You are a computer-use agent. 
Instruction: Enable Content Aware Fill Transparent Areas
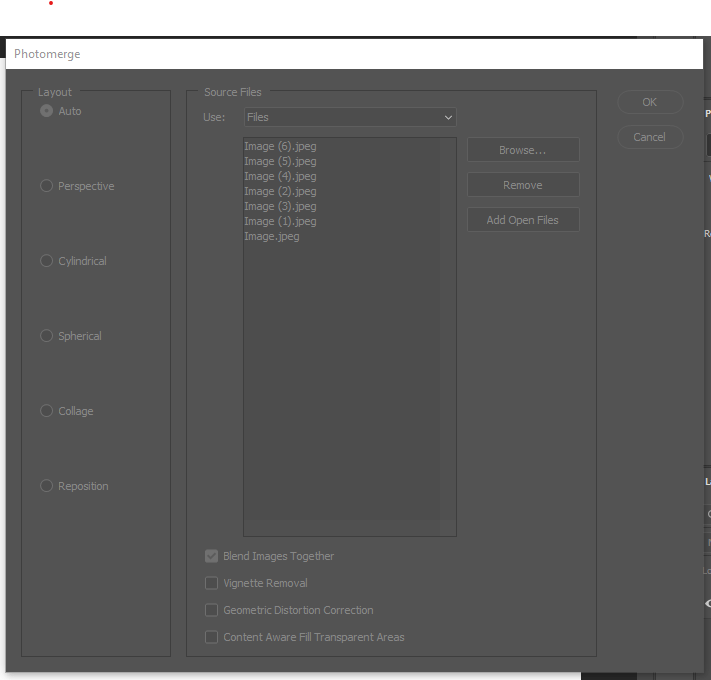[211, 637]
